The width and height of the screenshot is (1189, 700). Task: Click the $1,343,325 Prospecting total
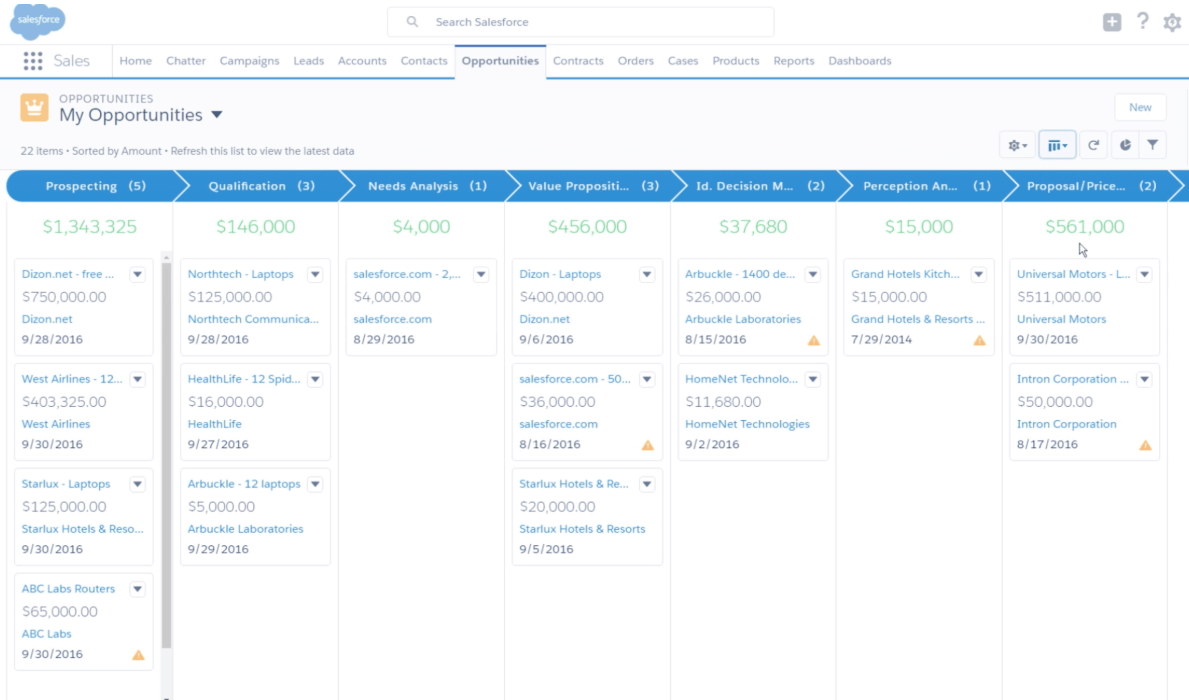point(89,227)
